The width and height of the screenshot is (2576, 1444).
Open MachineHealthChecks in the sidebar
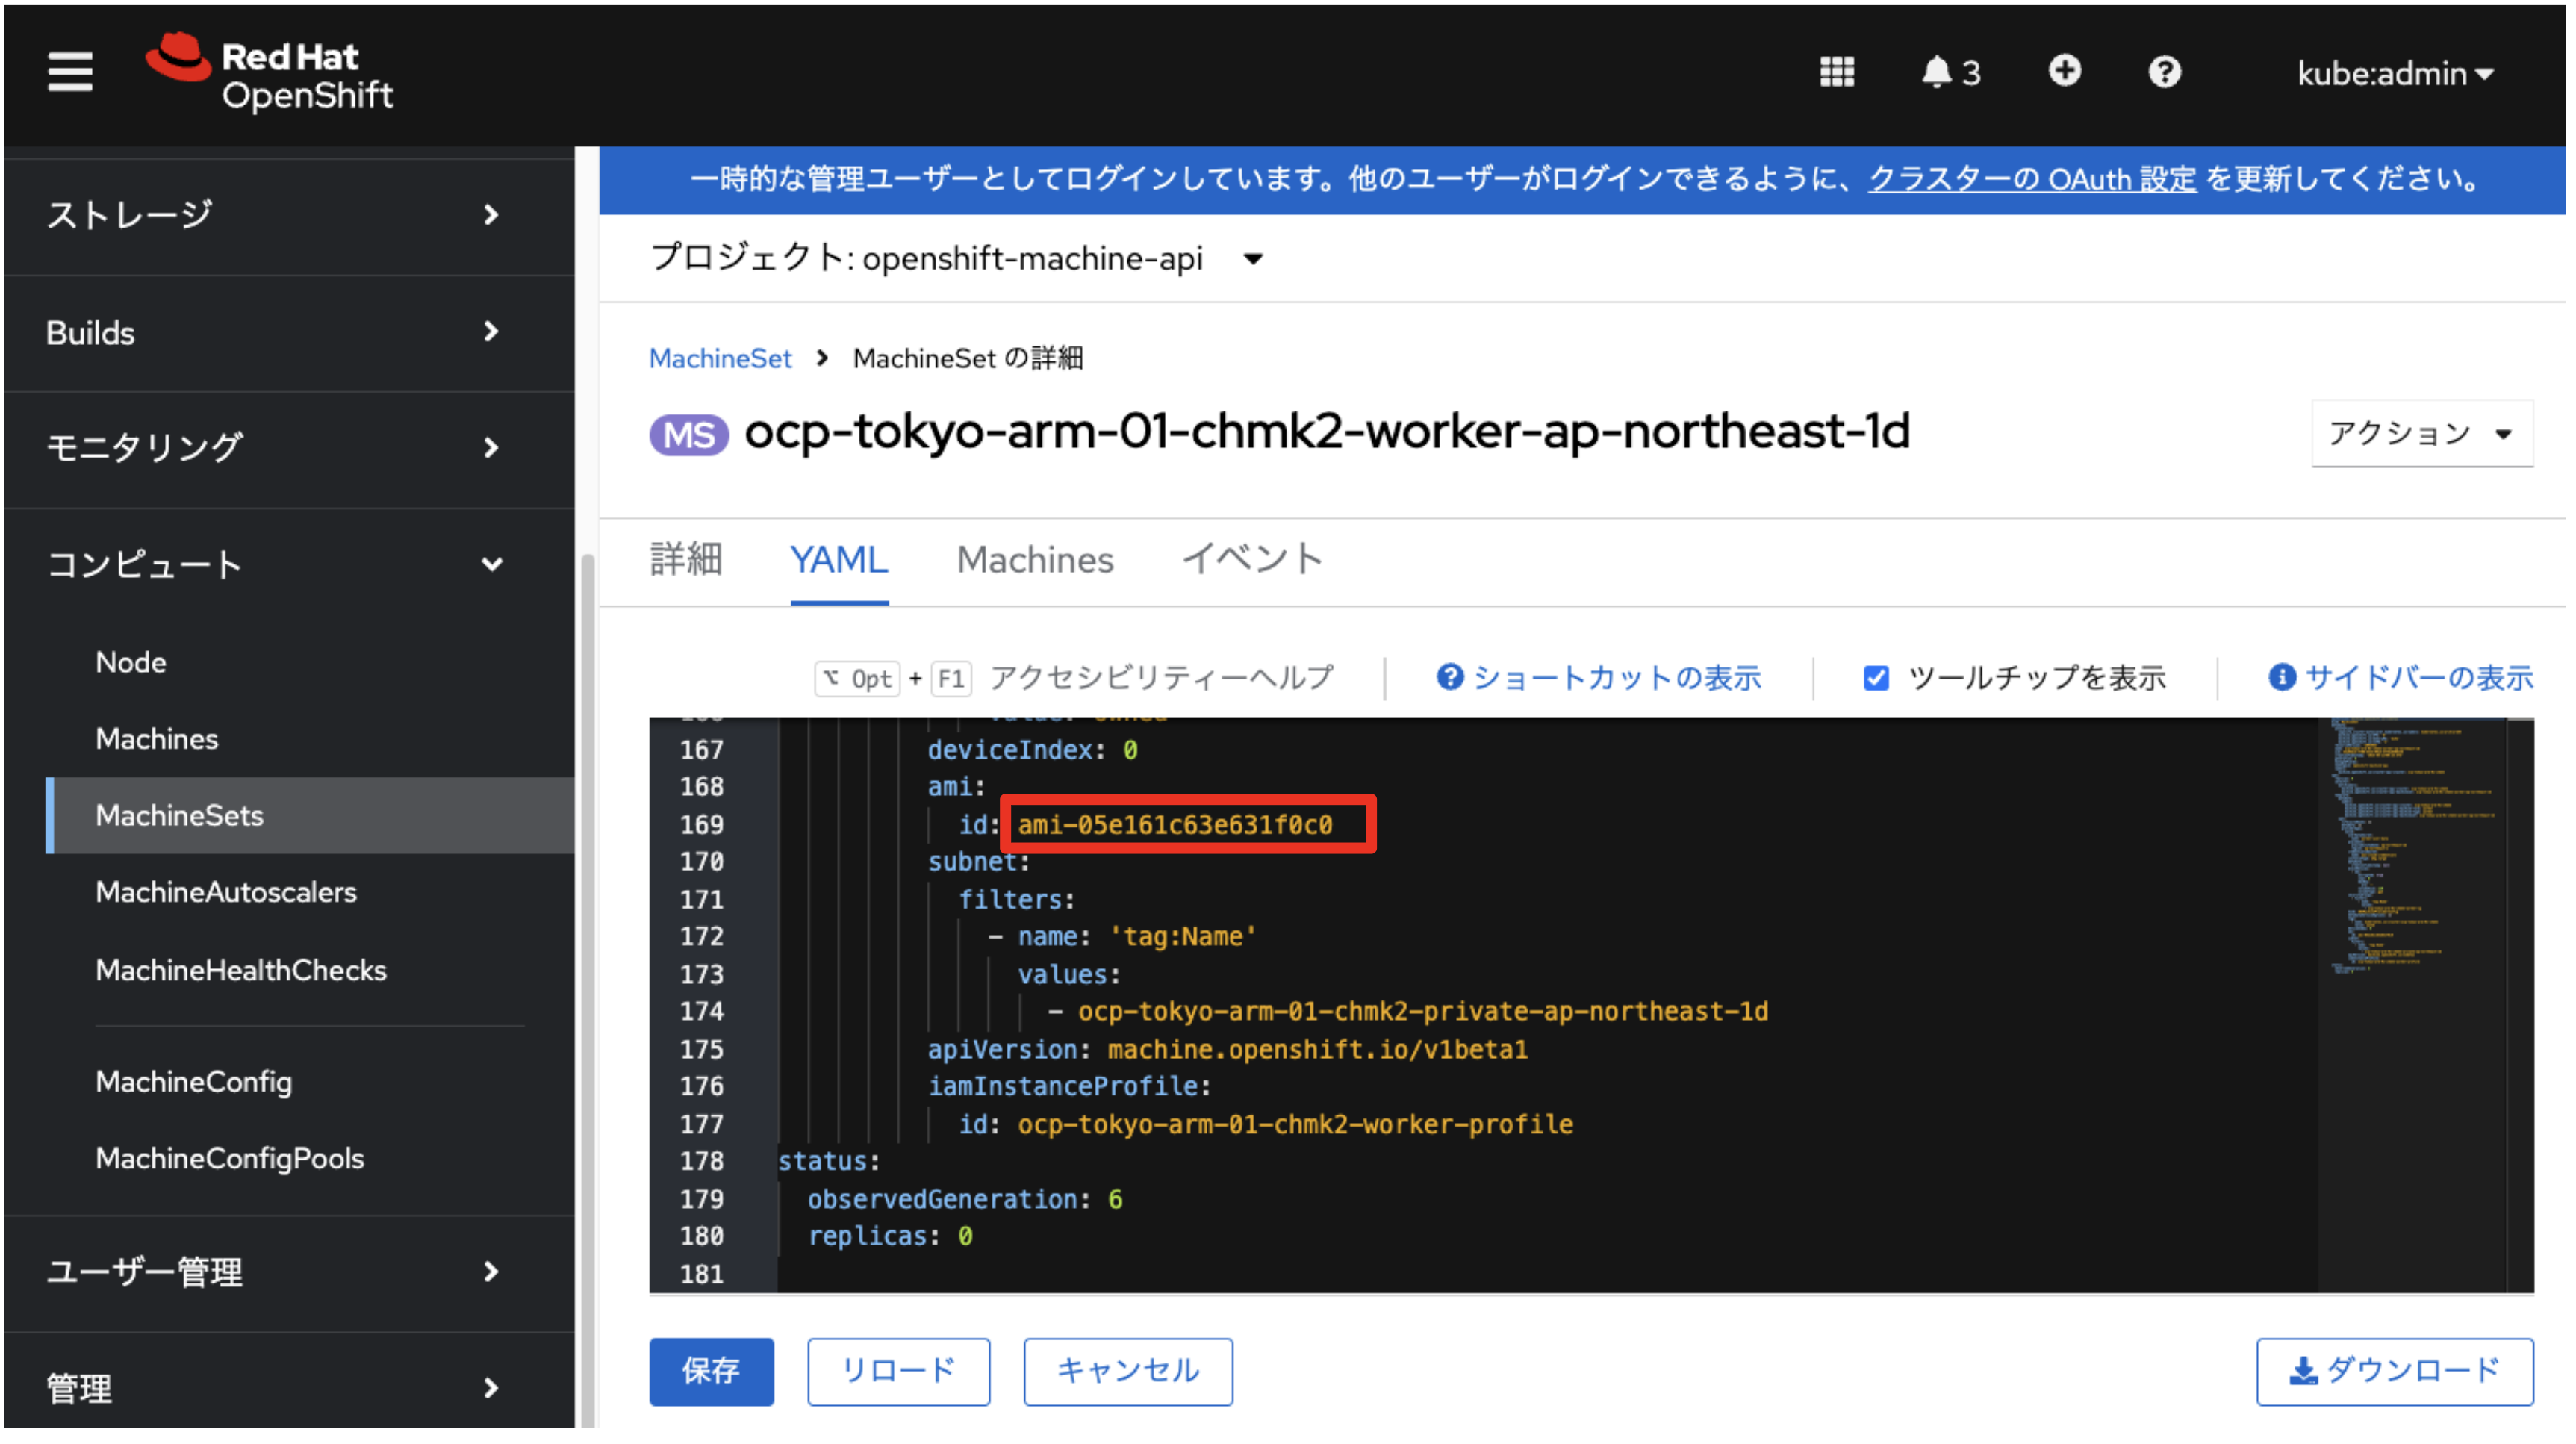tap(241, 970)
